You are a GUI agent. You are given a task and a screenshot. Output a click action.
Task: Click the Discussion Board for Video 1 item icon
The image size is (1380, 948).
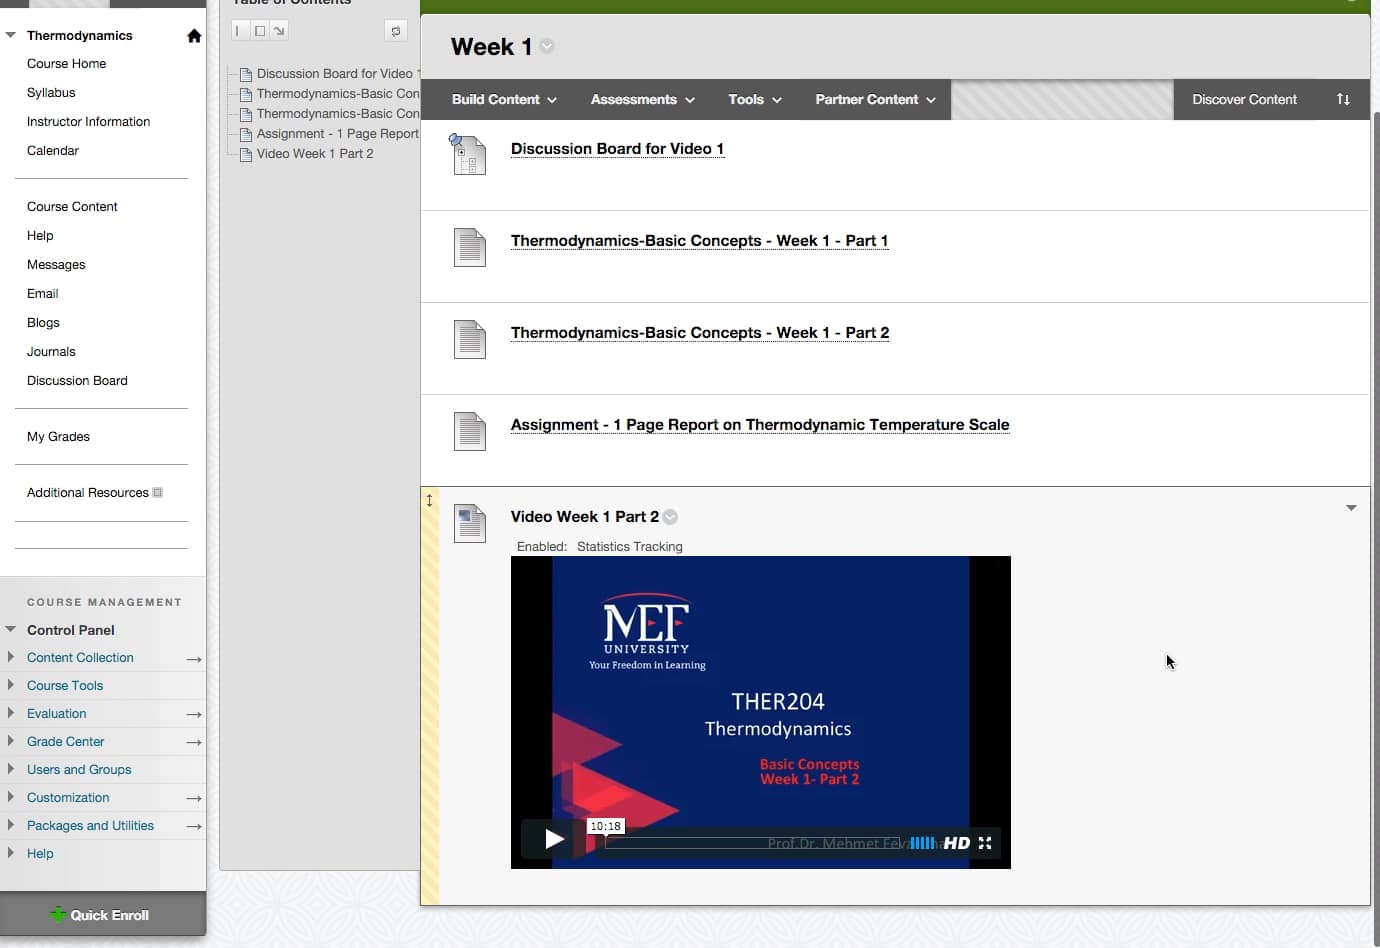click(x=468, y=155)
